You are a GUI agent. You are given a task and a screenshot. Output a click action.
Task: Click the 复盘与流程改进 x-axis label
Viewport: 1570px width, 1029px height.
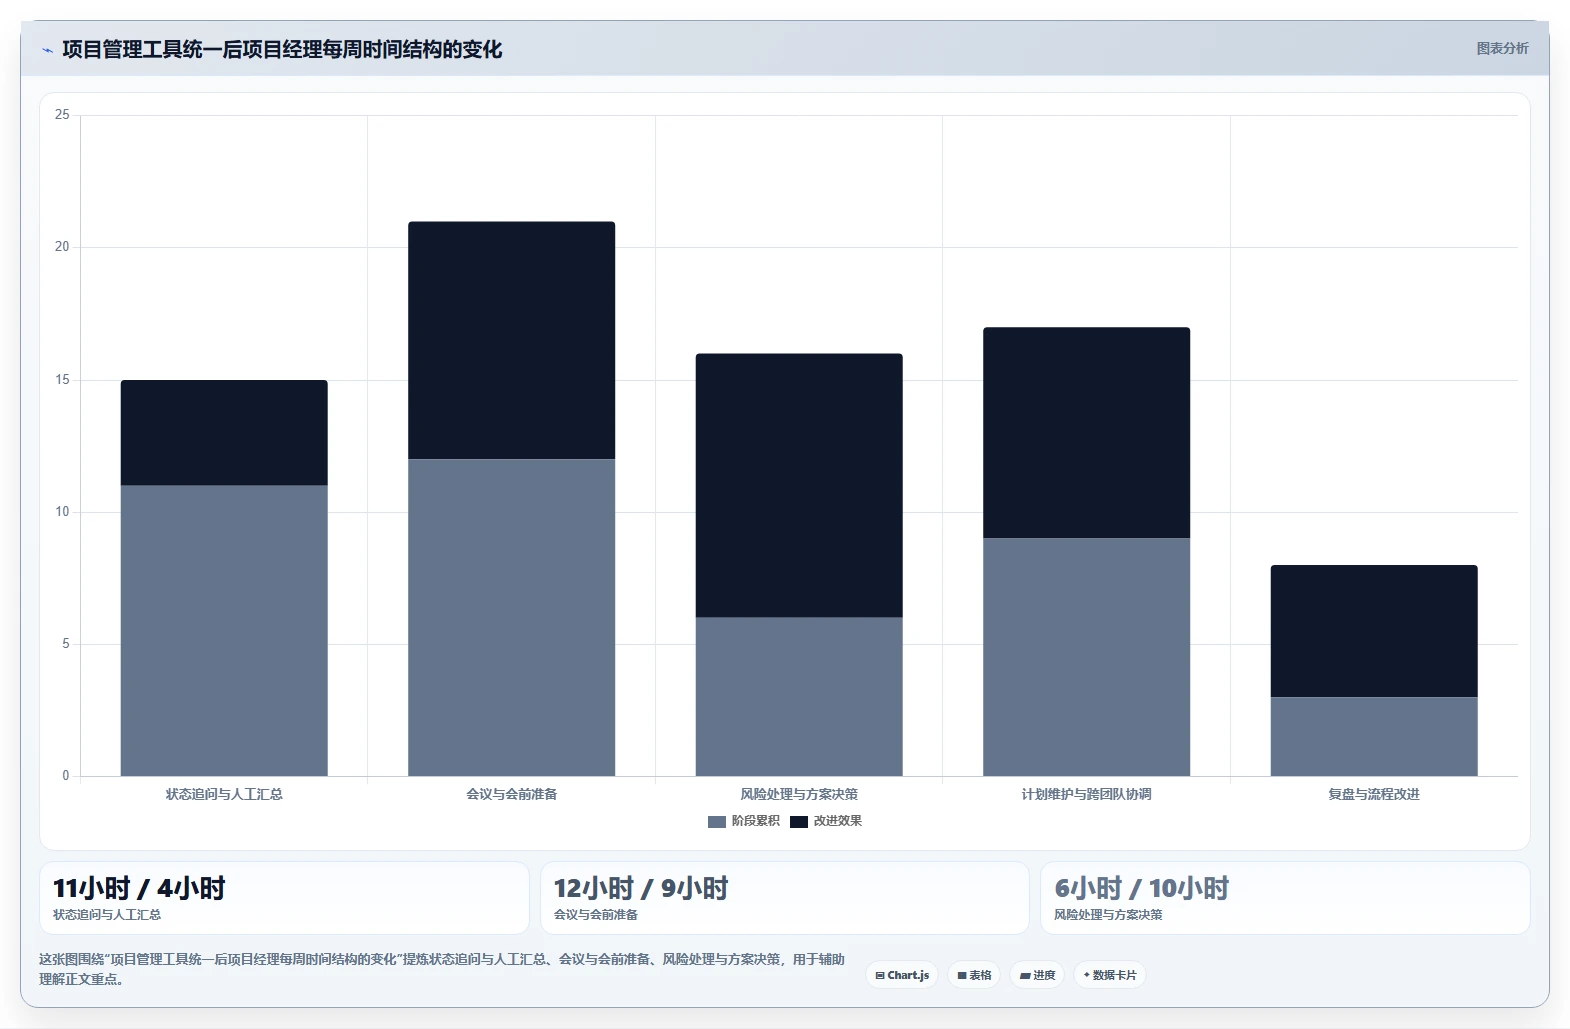(x=1374, y=794)
